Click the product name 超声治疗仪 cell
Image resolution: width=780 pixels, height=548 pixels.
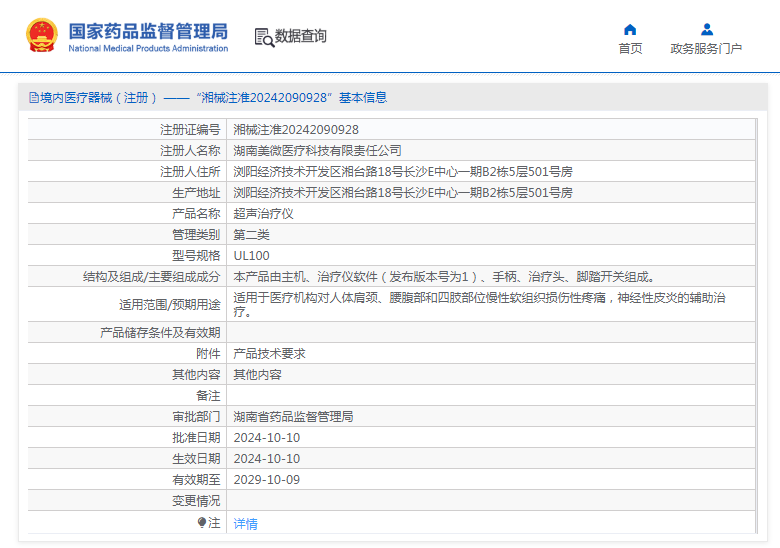pyautogui.click(x=490, y=214)
